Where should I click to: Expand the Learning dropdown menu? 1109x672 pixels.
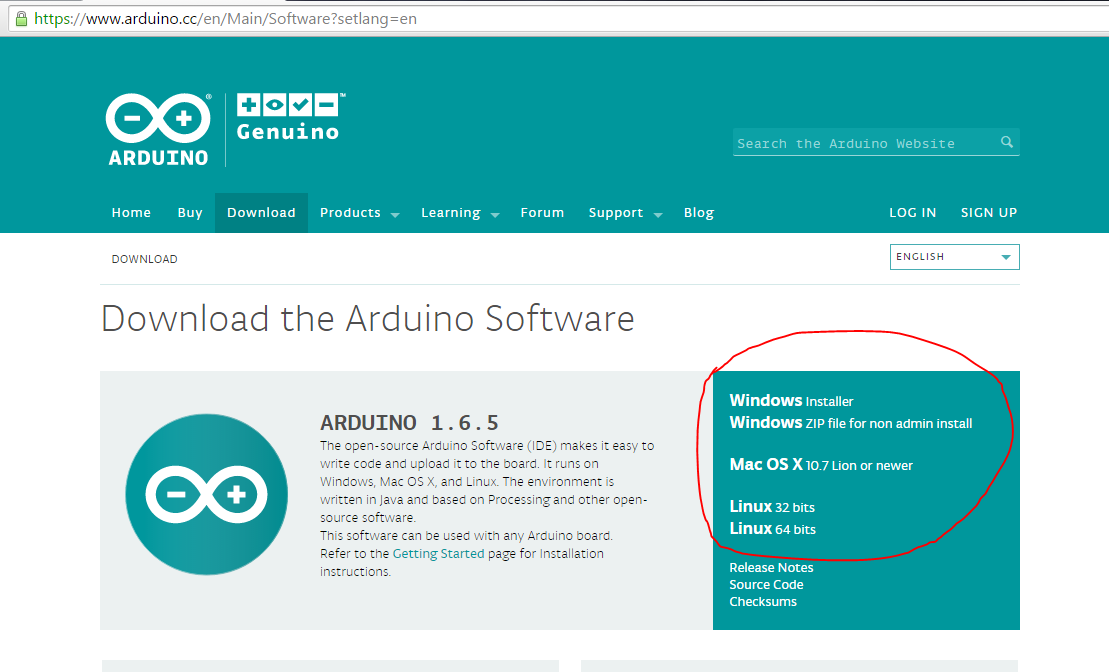(x=460, y=212)
